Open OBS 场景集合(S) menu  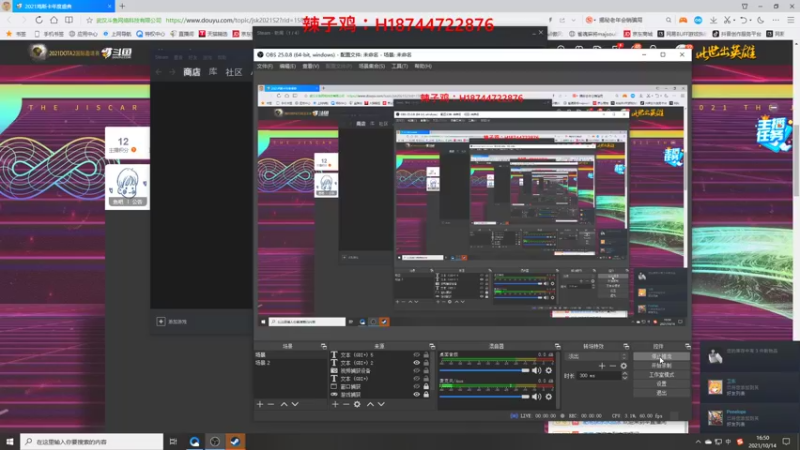pyautogui.click(x=371, y=66)
